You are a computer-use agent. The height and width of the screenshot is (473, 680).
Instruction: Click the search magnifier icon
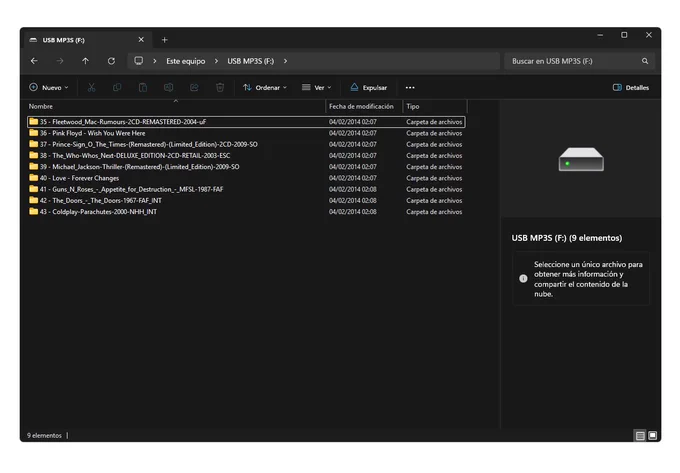click(x=645, y=61)
